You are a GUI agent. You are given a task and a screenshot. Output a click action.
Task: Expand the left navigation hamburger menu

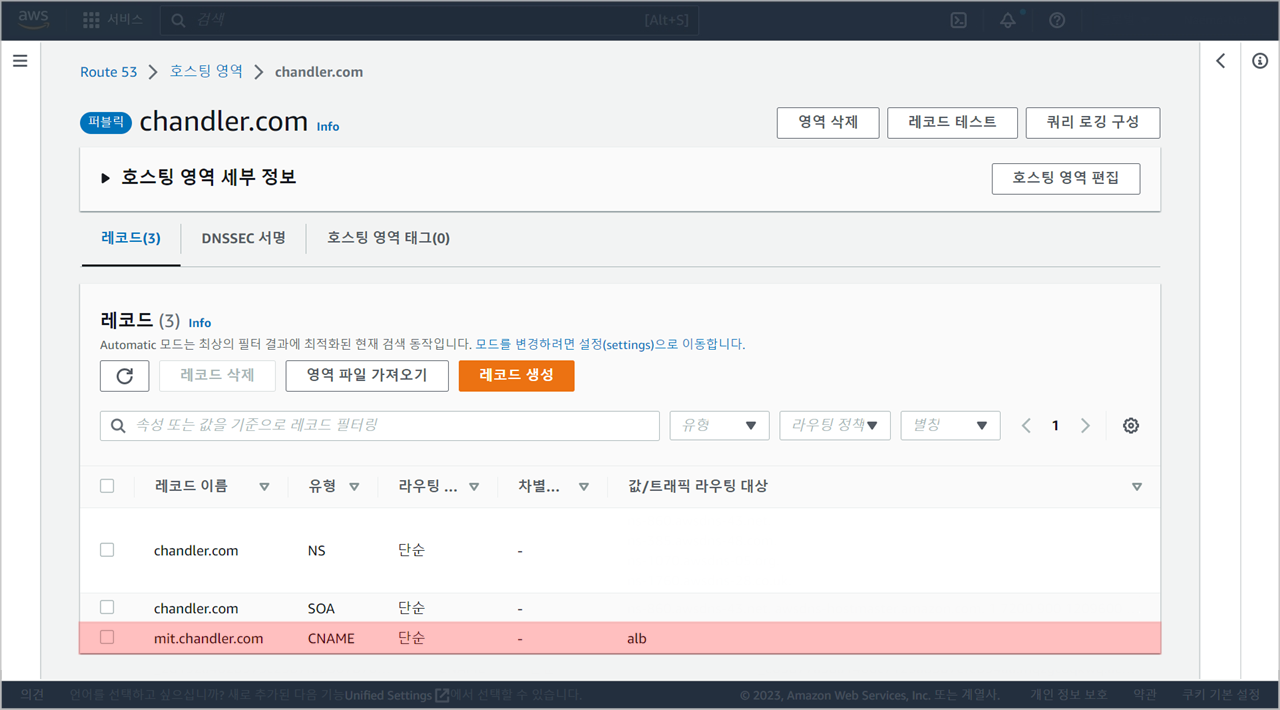click(x=20, y=61)
